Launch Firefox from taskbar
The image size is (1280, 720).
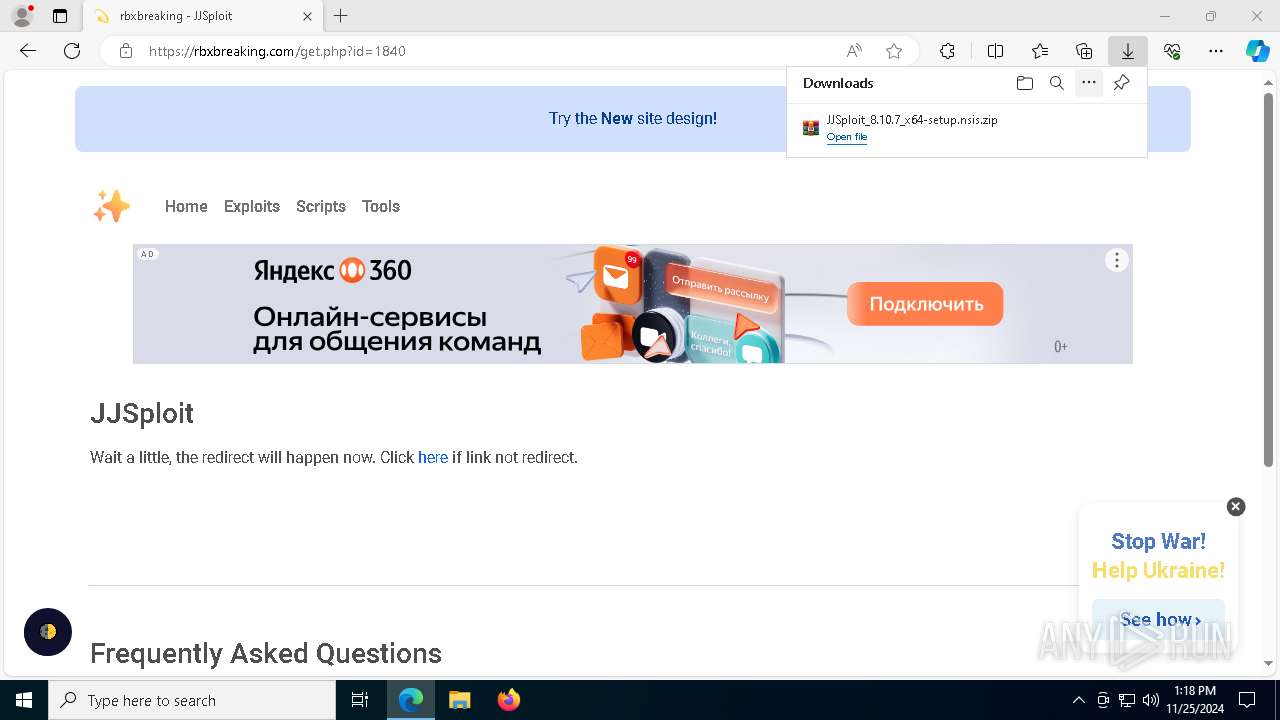[x=508, y=700]
